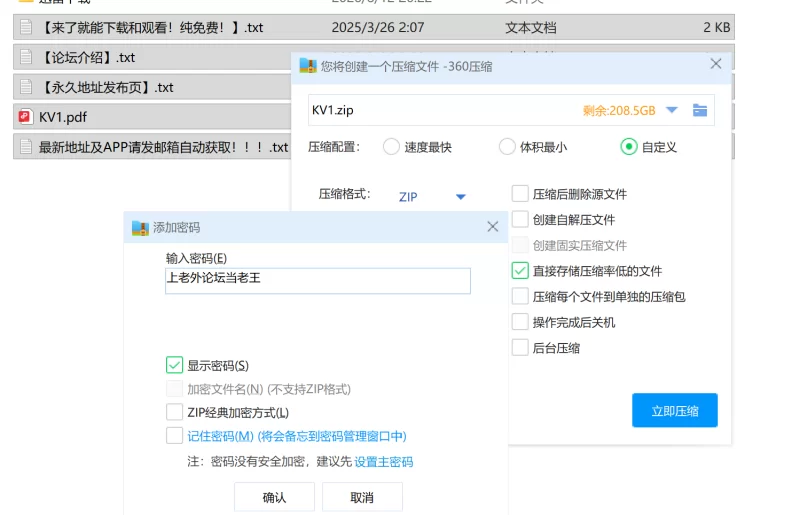Select the 速度最快 compression option
The width and height of the screenshot is (800, 515).
click(x=391, y=147)
